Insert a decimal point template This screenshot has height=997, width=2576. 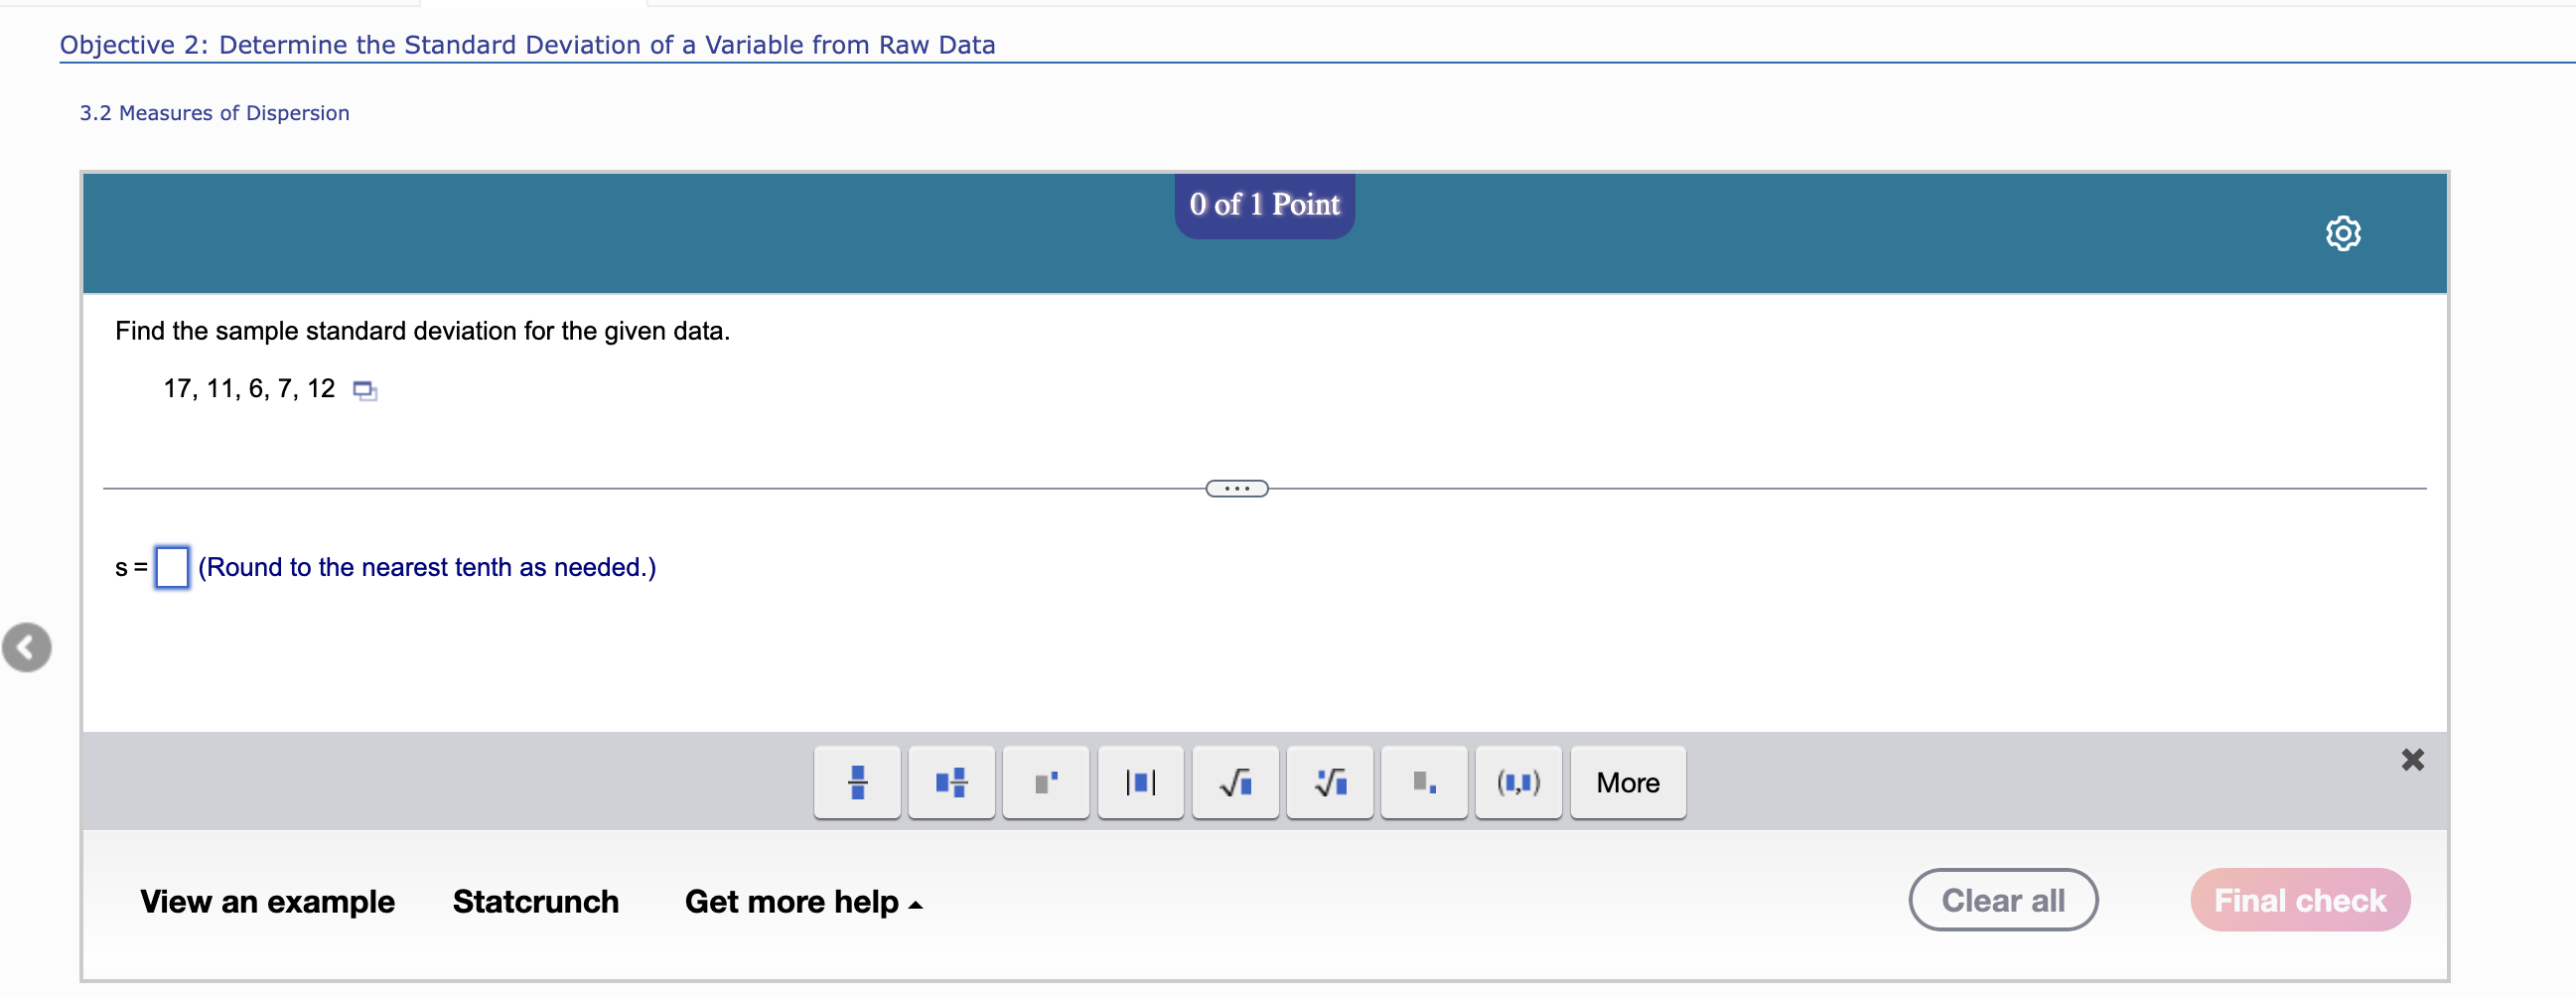pos(1424,782)
